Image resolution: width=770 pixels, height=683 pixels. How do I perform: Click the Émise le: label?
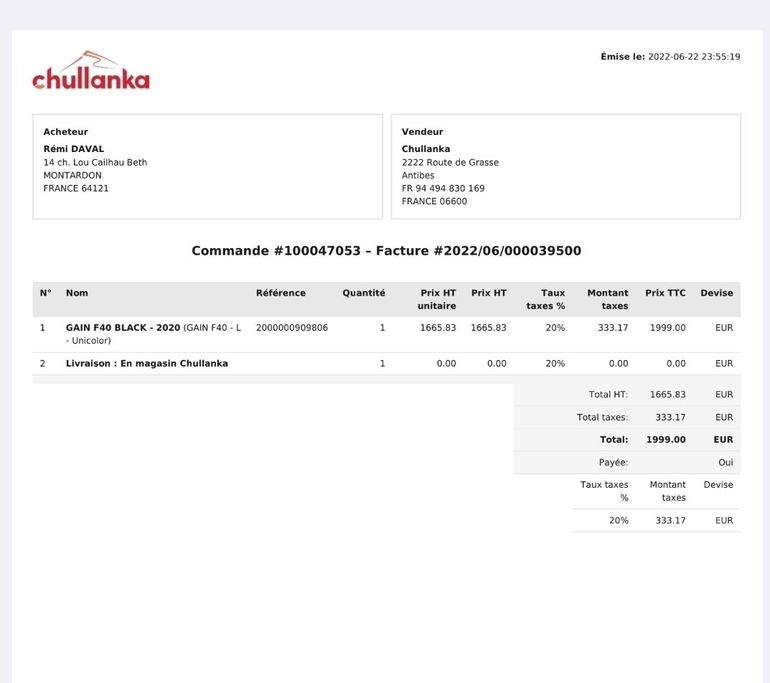tap(623, 56)
